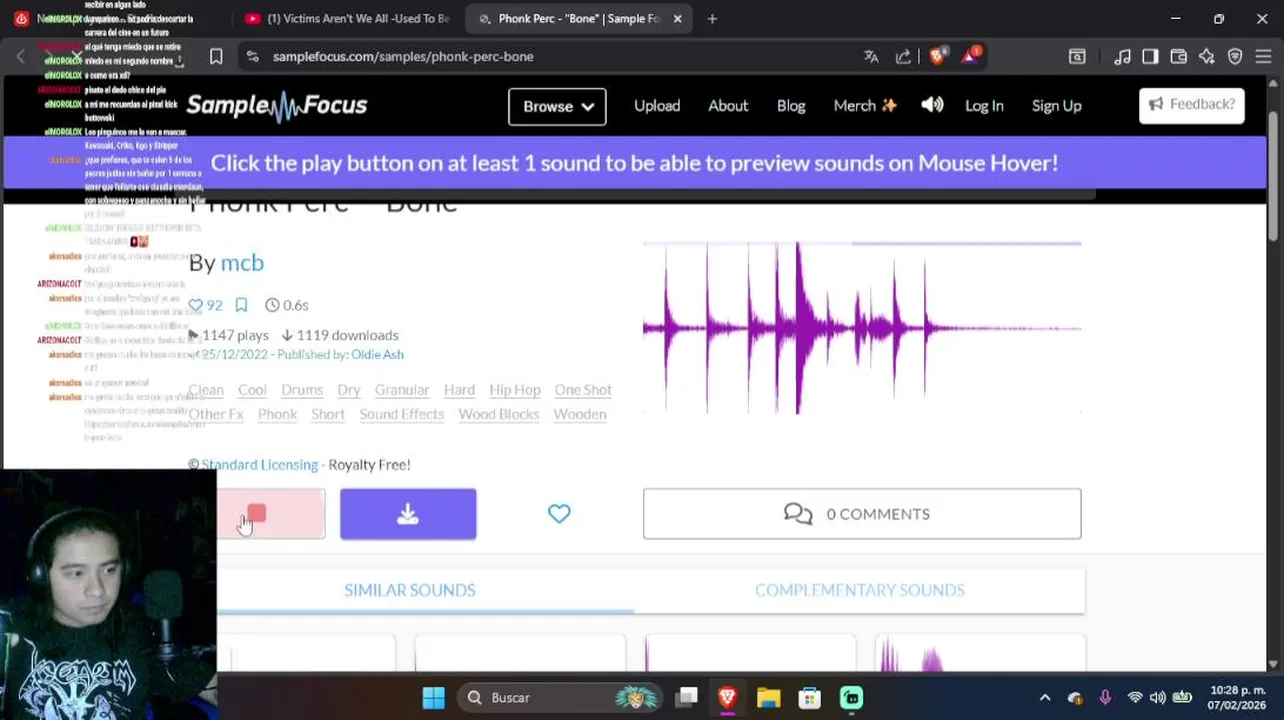Switch to COMPLEMENTARY SOUNDS tab
The height and width of the screenshot is (720, 1284).
(860, 590)
